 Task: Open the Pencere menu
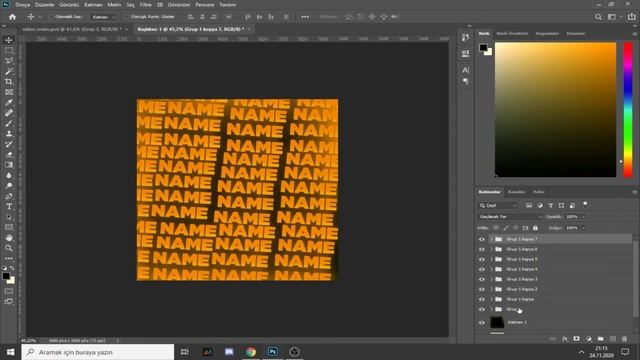205,4
